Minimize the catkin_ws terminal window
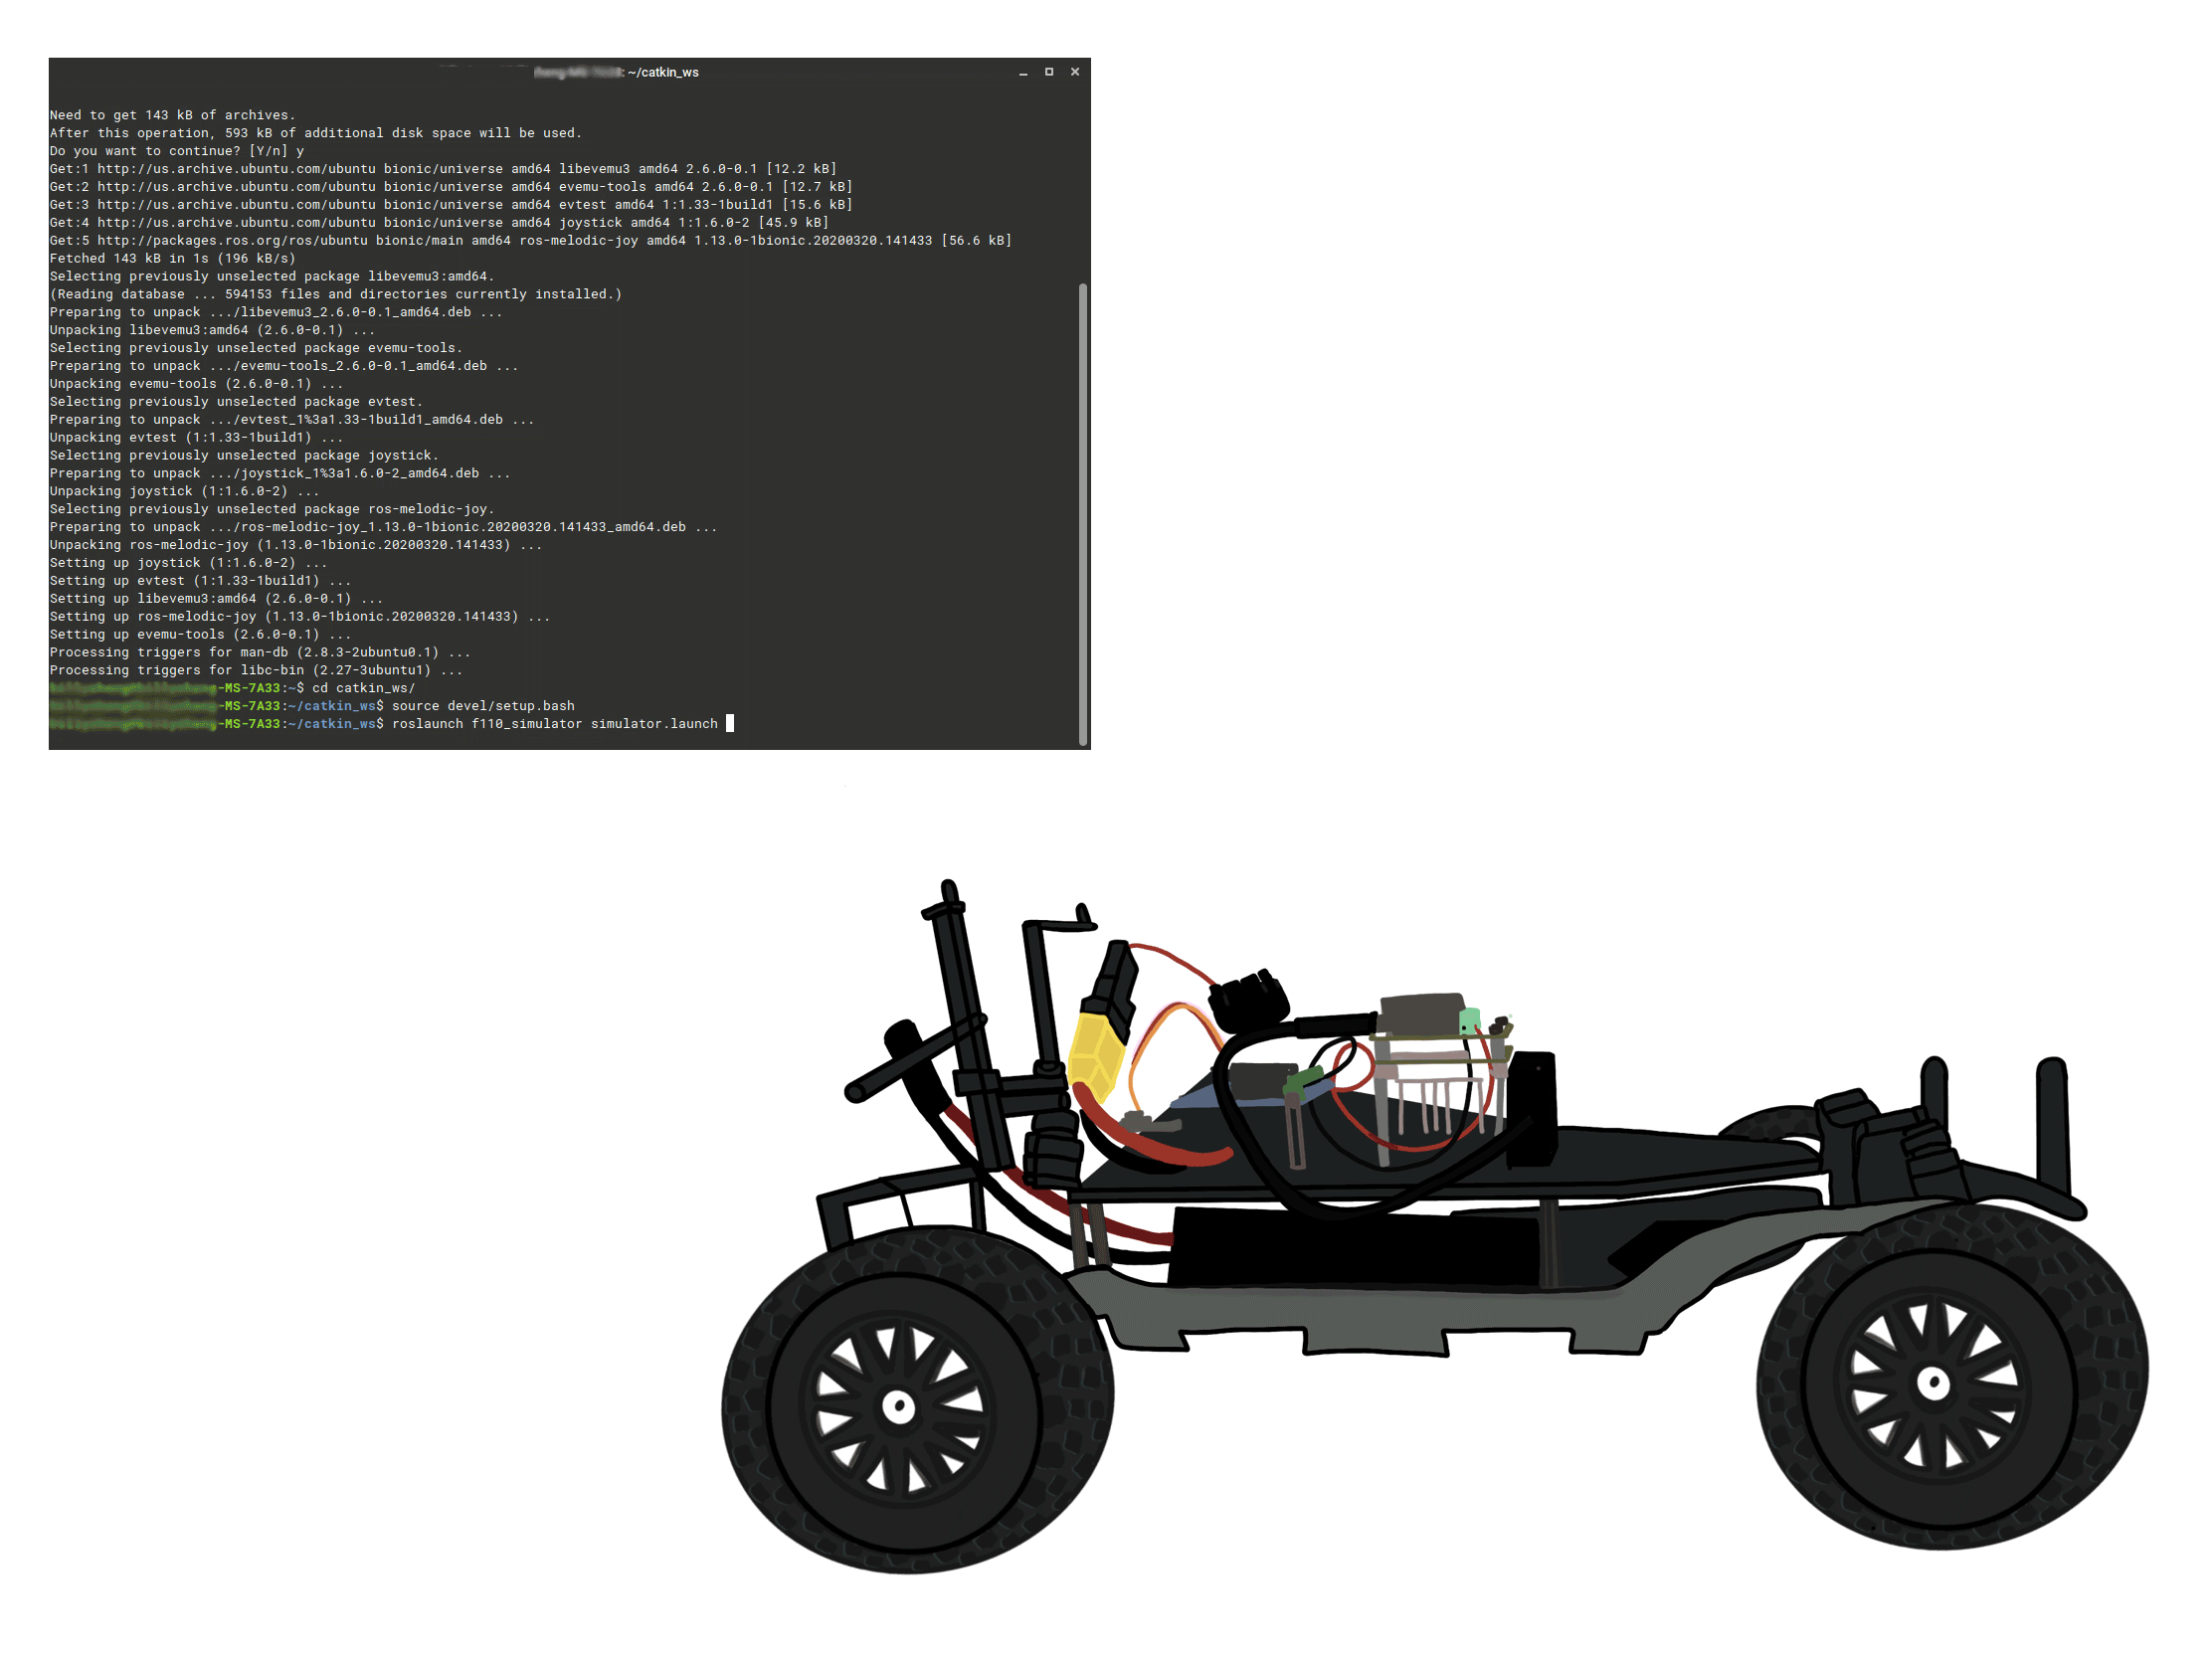Screen dimensions: 2212x1659 click(x=1023, y=73)
